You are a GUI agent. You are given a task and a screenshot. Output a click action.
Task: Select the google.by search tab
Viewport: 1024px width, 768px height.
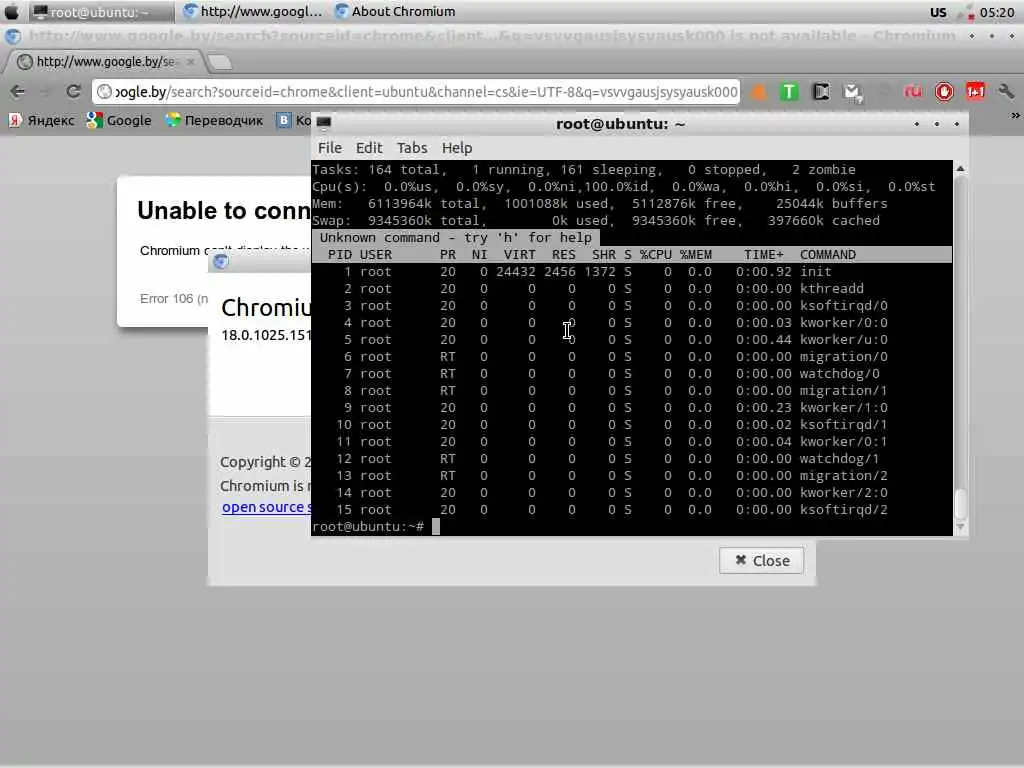tap(104, 62)
